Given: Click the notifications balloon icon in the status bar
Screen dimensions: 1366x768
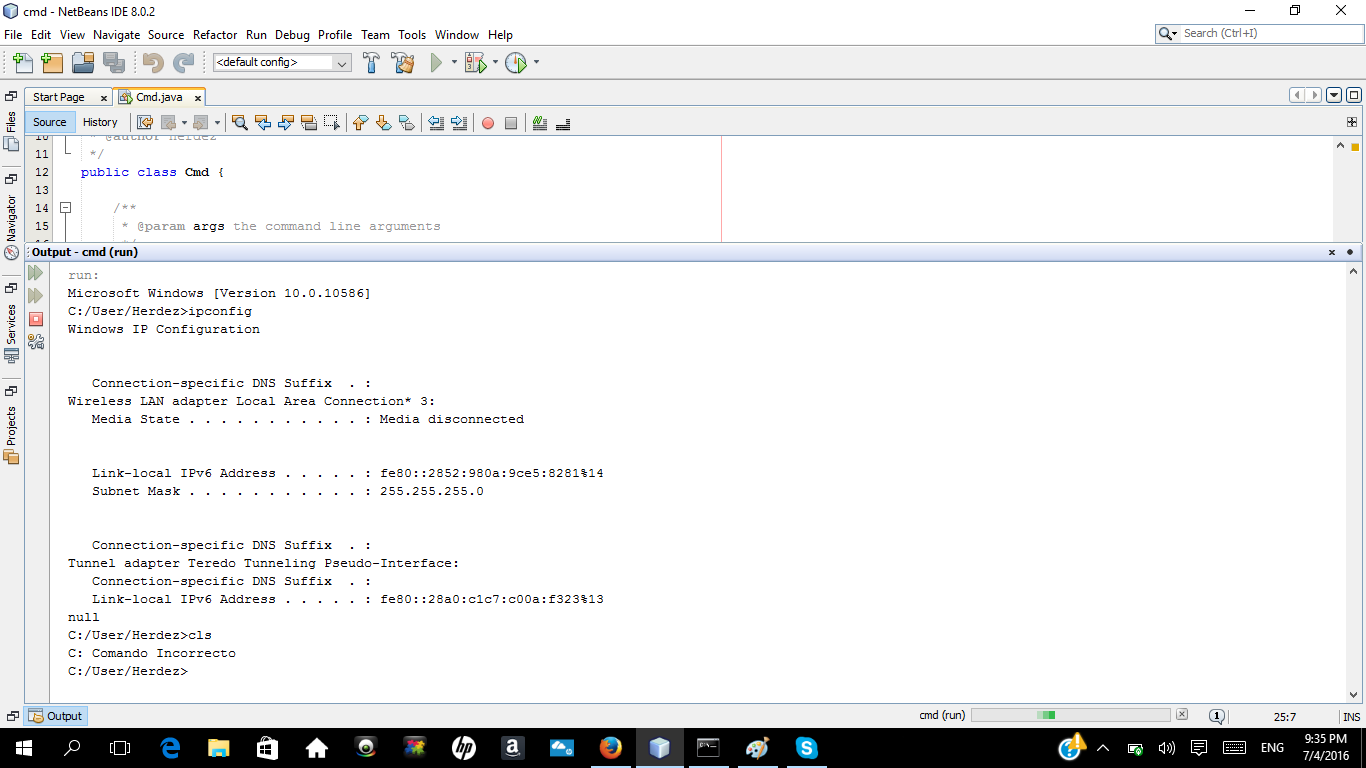Looking at the screenshot, I should click(x=1217, y=716).
